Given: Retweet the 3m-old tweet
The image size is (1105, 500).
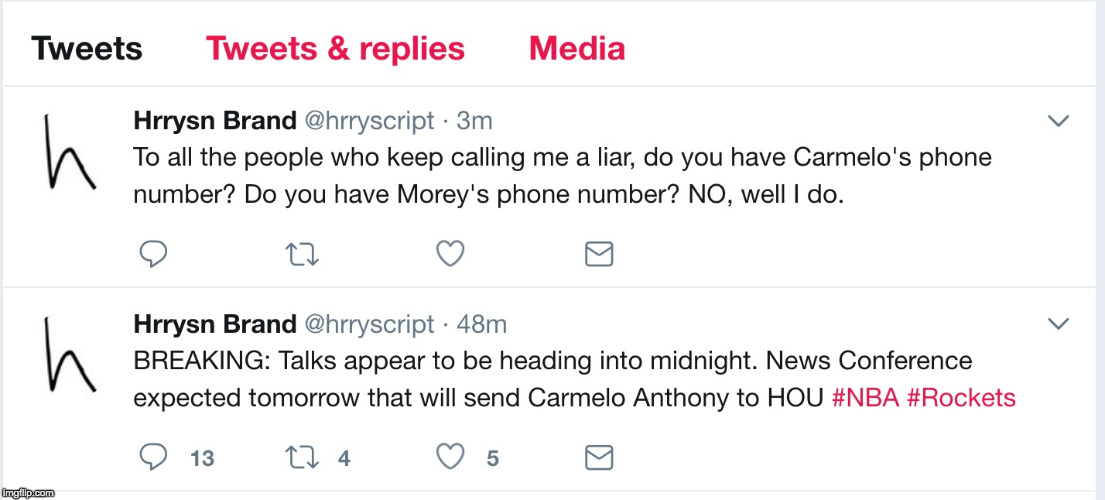Looking at the screenshot, I should click(x=300, y=255).
